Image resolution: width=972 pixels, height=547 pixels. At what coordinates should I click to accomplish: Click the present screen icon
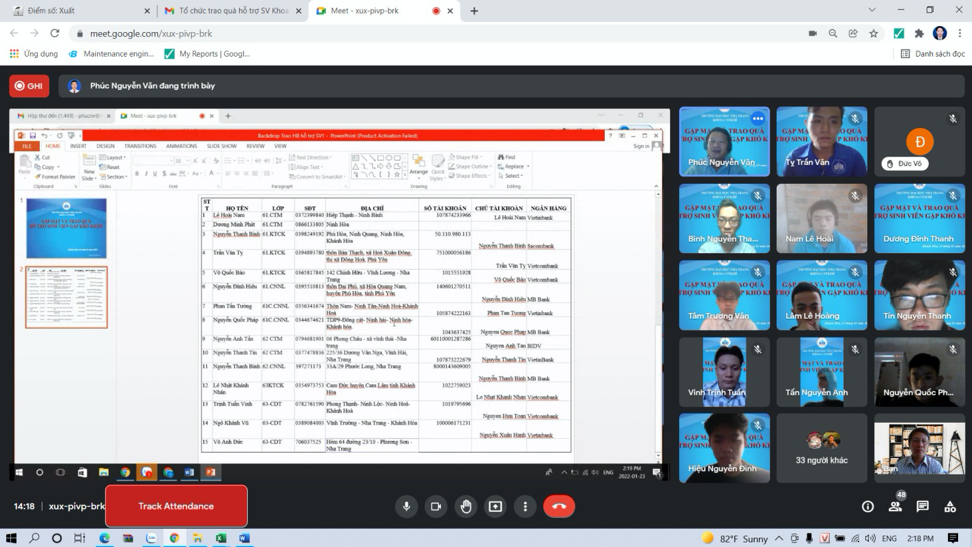(x=495, y=506)
